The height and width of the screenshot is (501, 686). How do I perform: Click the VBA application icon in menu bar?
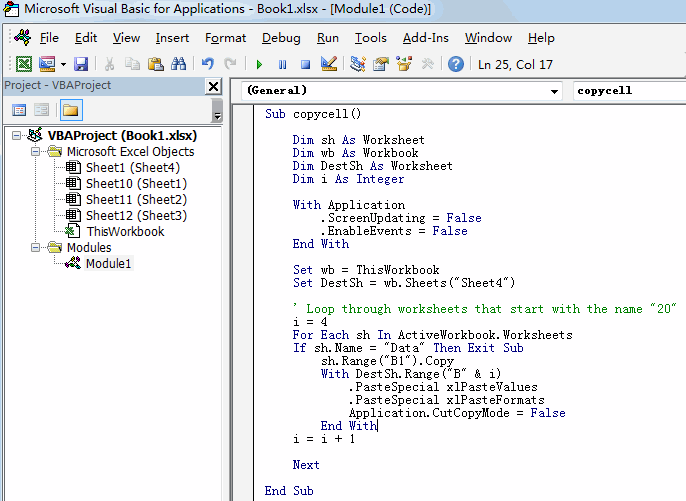23,38
